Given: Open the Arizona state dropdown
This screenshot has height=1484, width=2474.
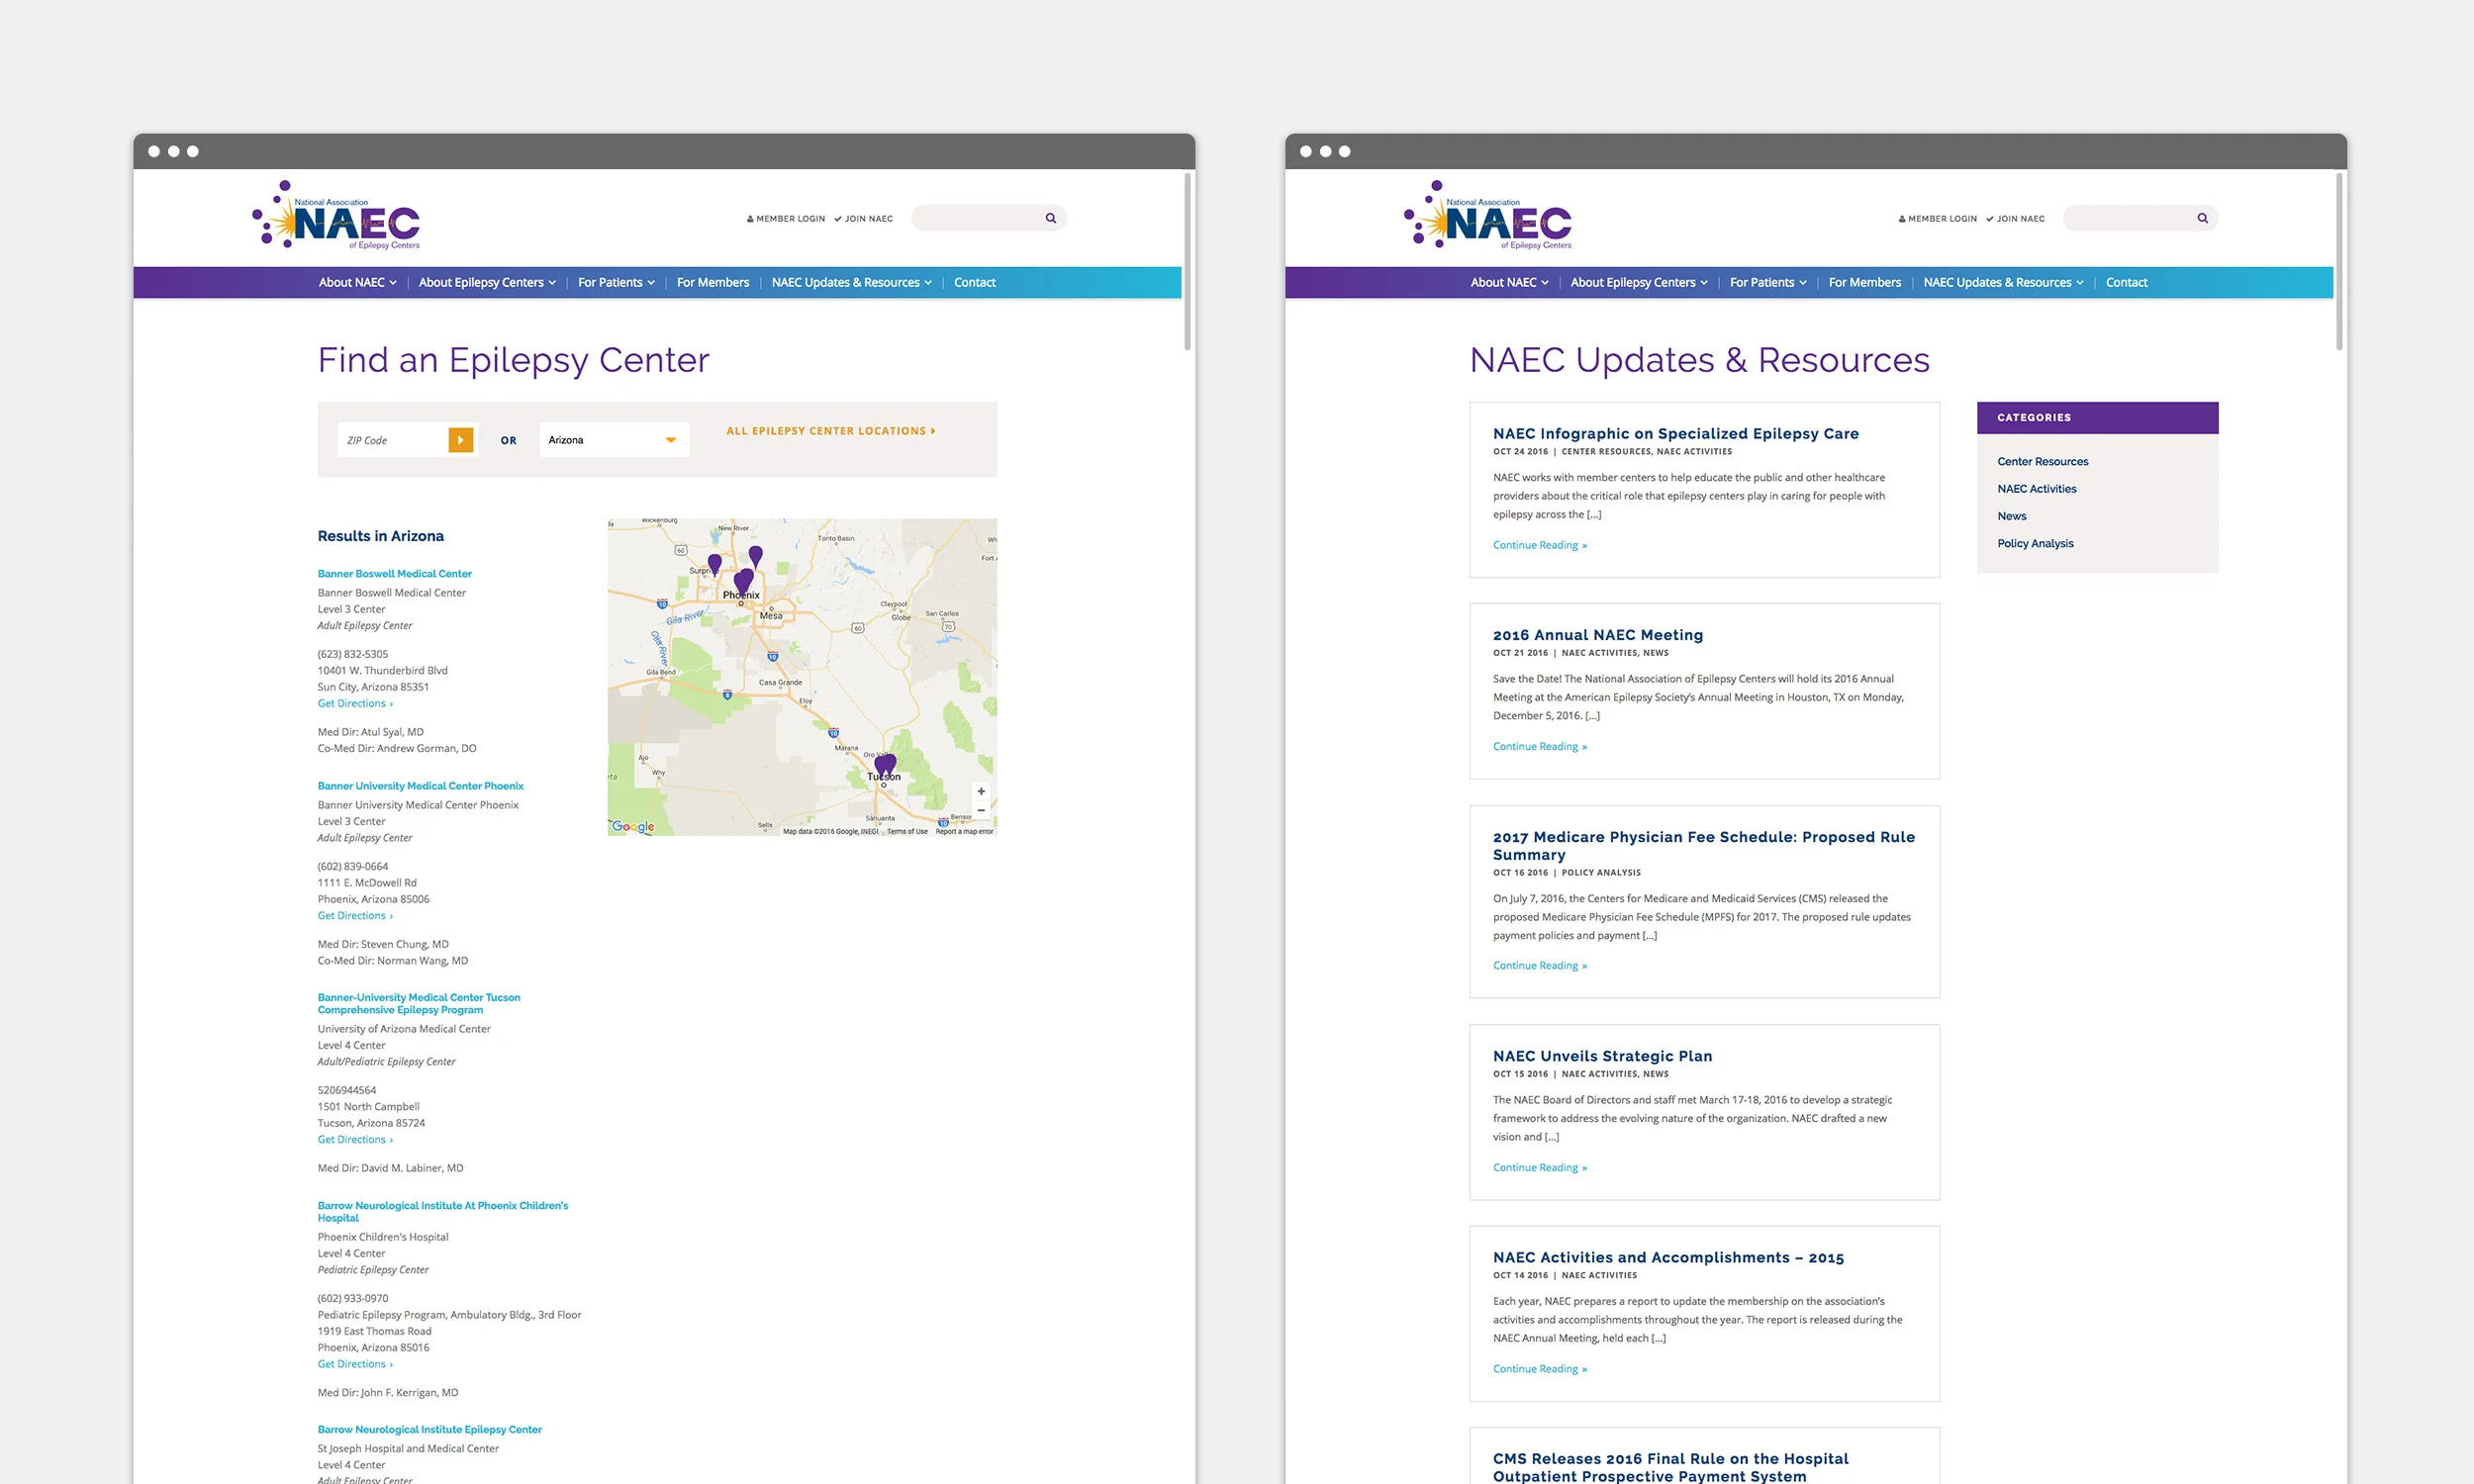Looking at the screenshot, I should coord(614,440).
